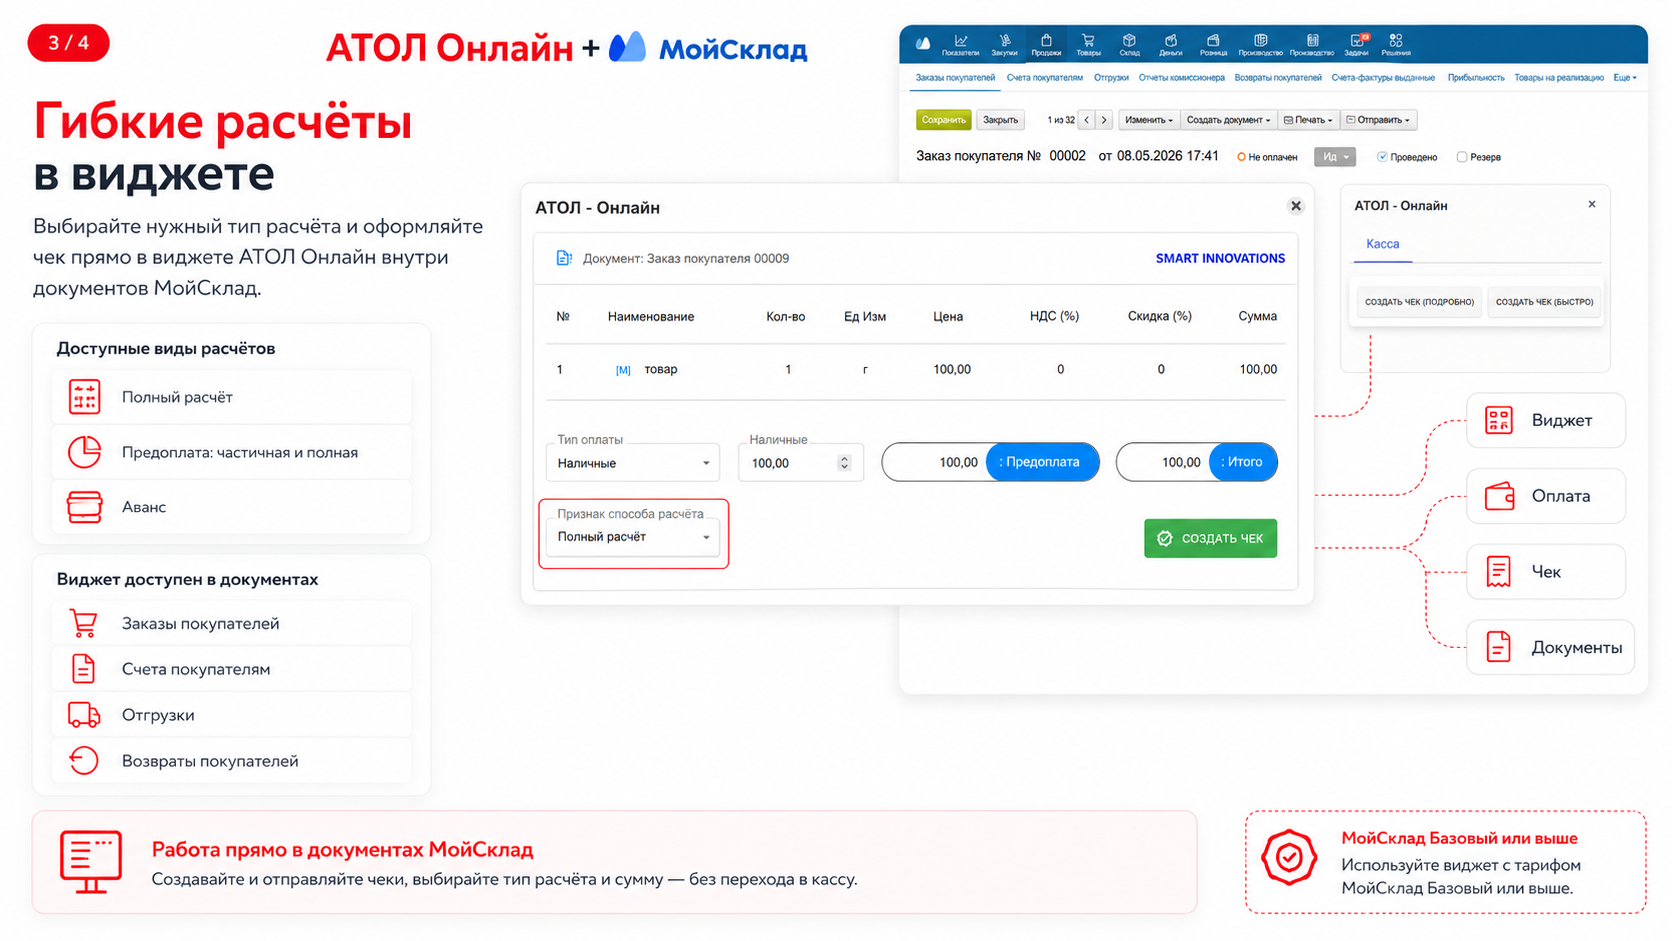
Task: Open the Отгрузки tab in the sub-navigation
Action: [1111, 78]
